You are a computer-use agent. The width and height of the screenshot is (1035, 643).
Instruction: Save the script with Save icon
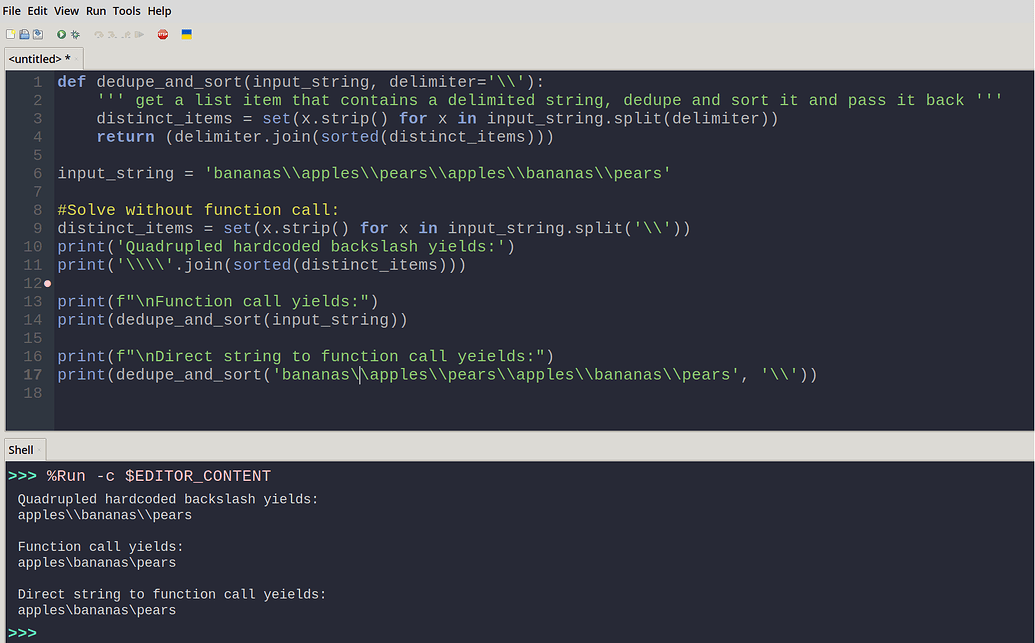coord(38,34)
